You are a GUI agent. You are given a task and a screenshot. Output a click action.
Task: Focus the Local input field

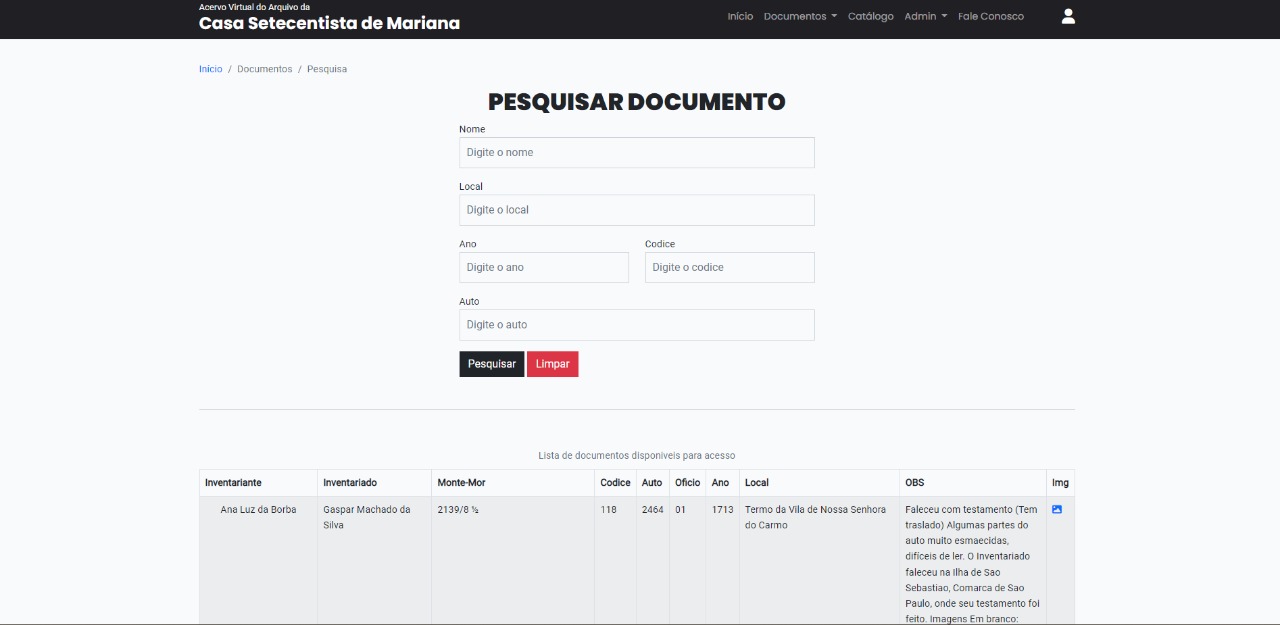(x=636, y=210)
